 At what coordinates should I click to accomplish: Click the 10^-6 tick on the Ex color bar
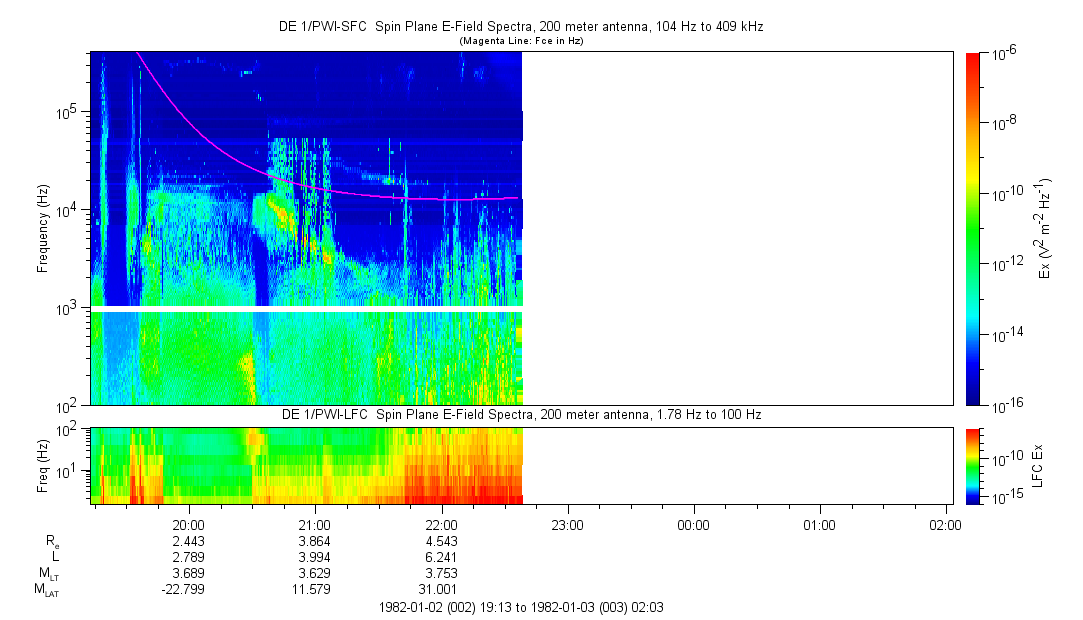(1004, 54)
